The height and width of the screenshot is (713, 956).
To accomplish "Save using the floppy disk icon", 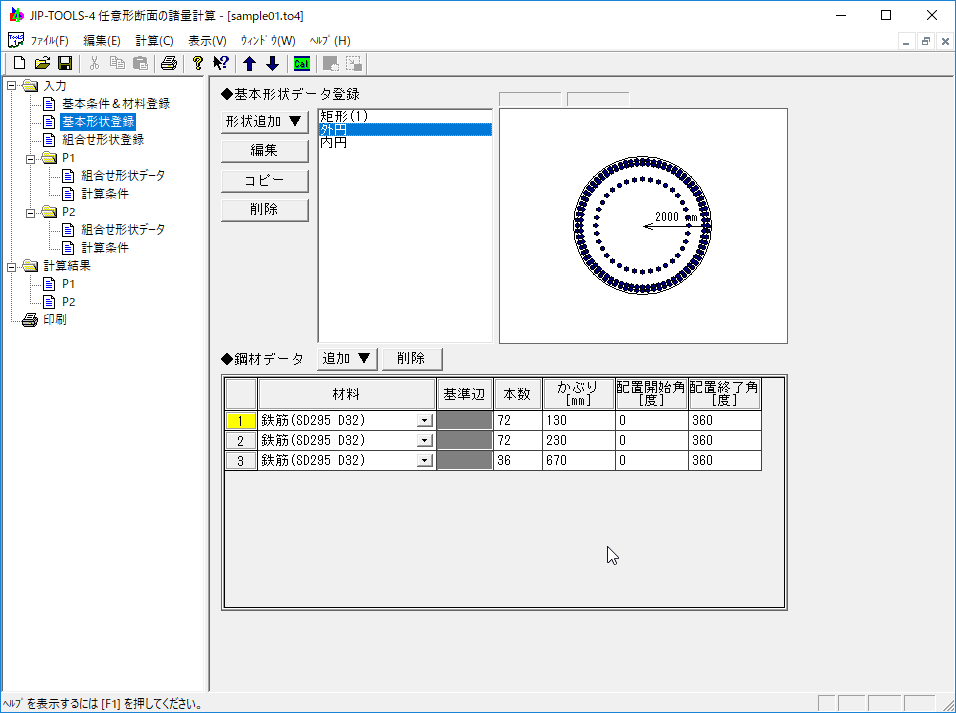I will pyautogui.click(x=64, y=64).
